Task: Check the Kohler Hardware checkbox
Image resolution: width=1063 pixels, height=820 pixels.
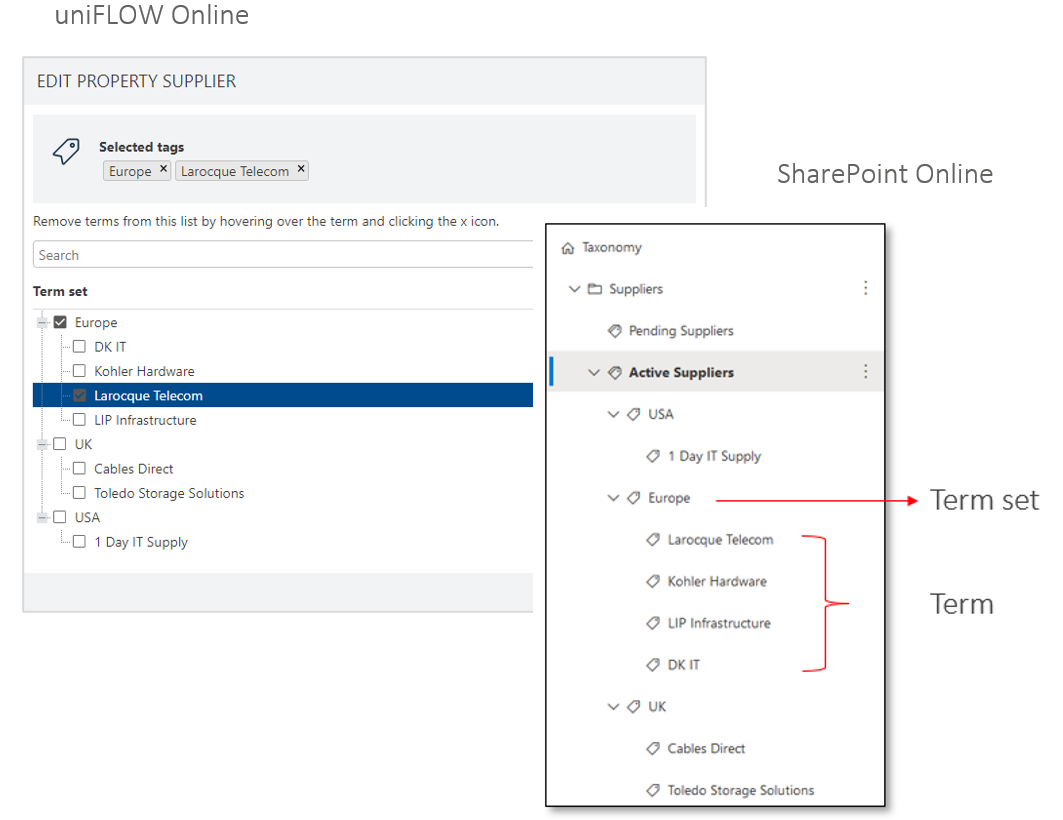Action: click(x=79, y=371)
